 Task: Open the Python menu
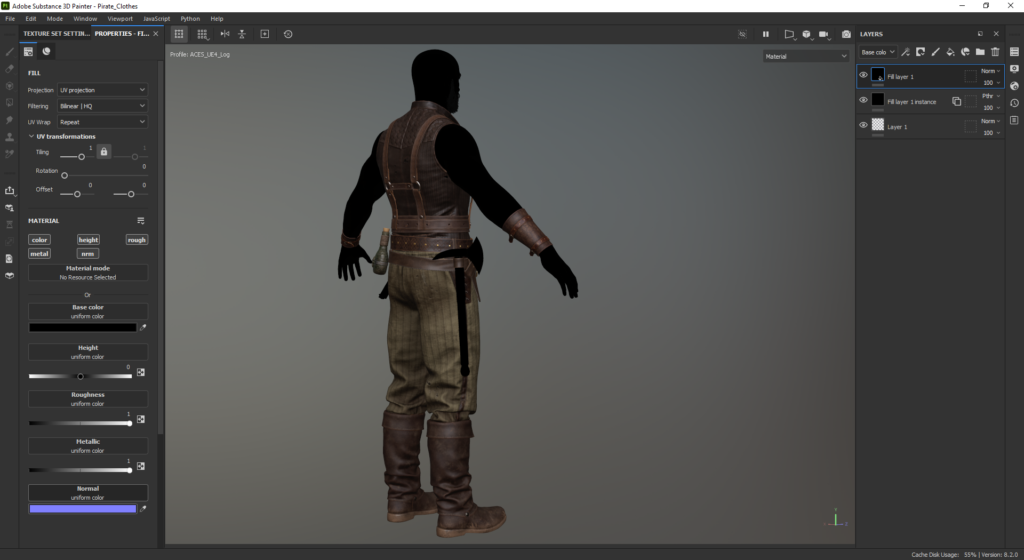190,18
